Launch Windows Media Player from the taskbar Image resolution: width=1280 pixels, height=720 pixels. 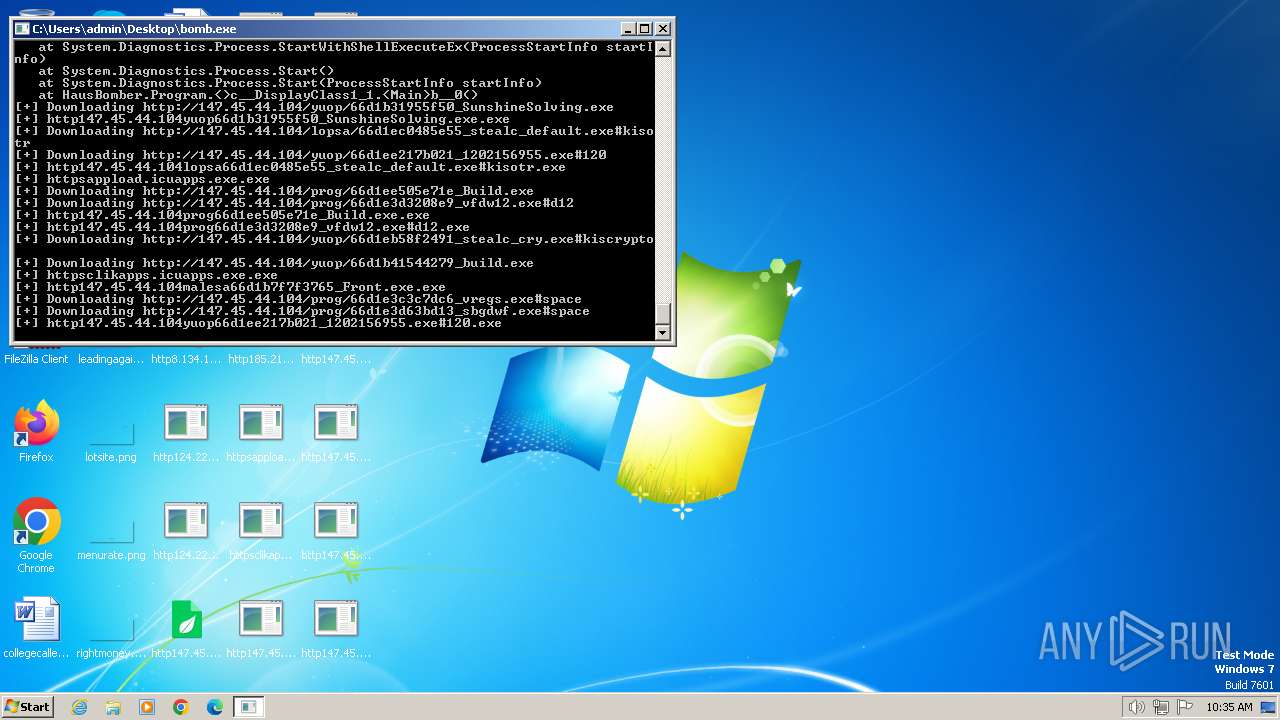(x=147, y=707)
